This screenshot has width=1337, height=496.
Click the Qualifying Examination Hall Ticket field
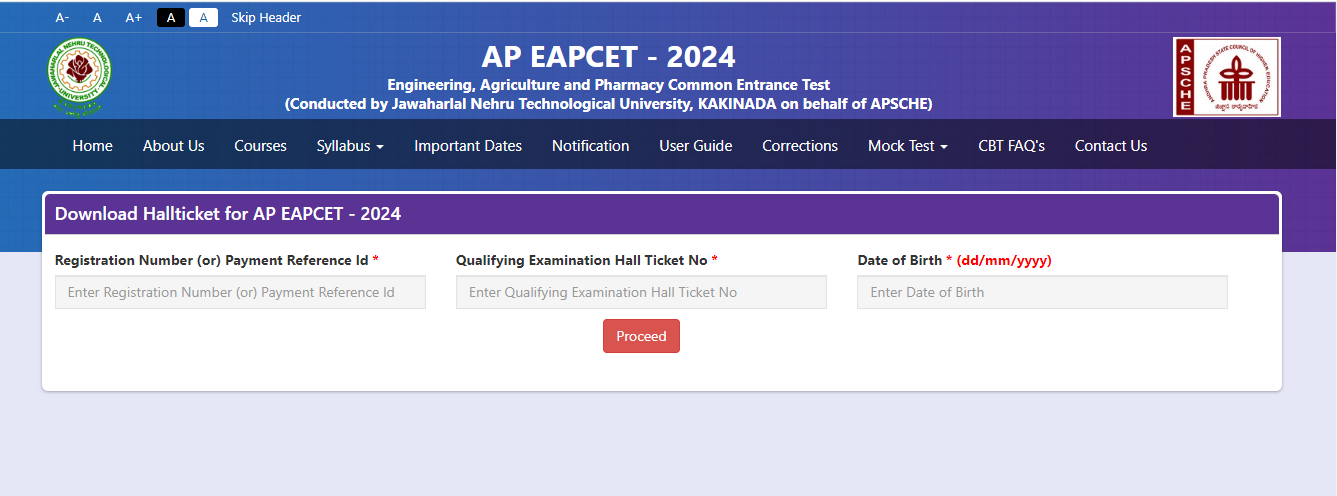pyautogui.click(x=641, y=292)
